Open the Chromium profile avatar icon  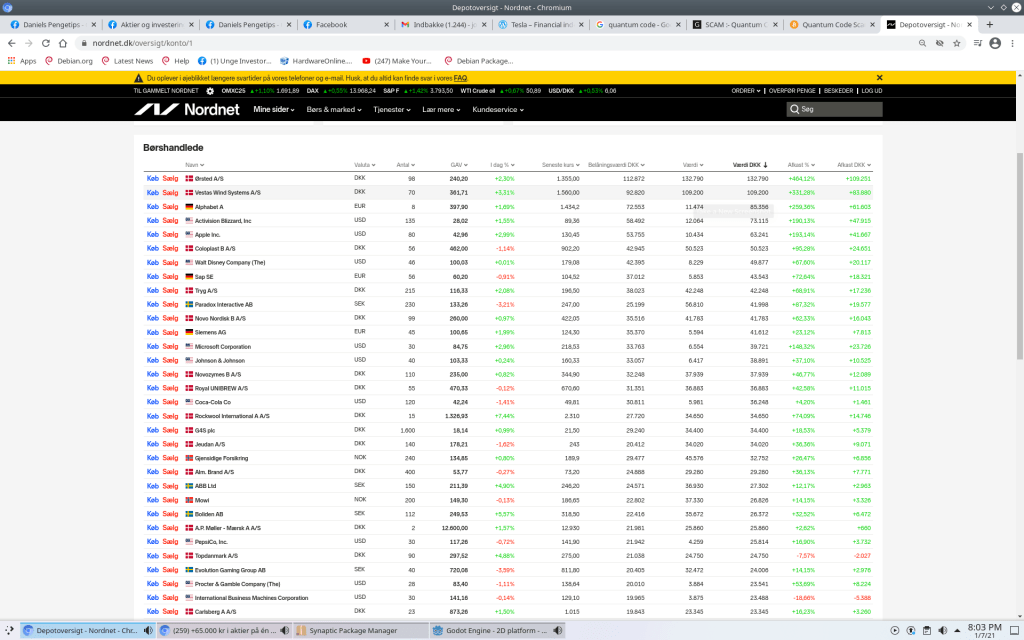coord(995,43)
